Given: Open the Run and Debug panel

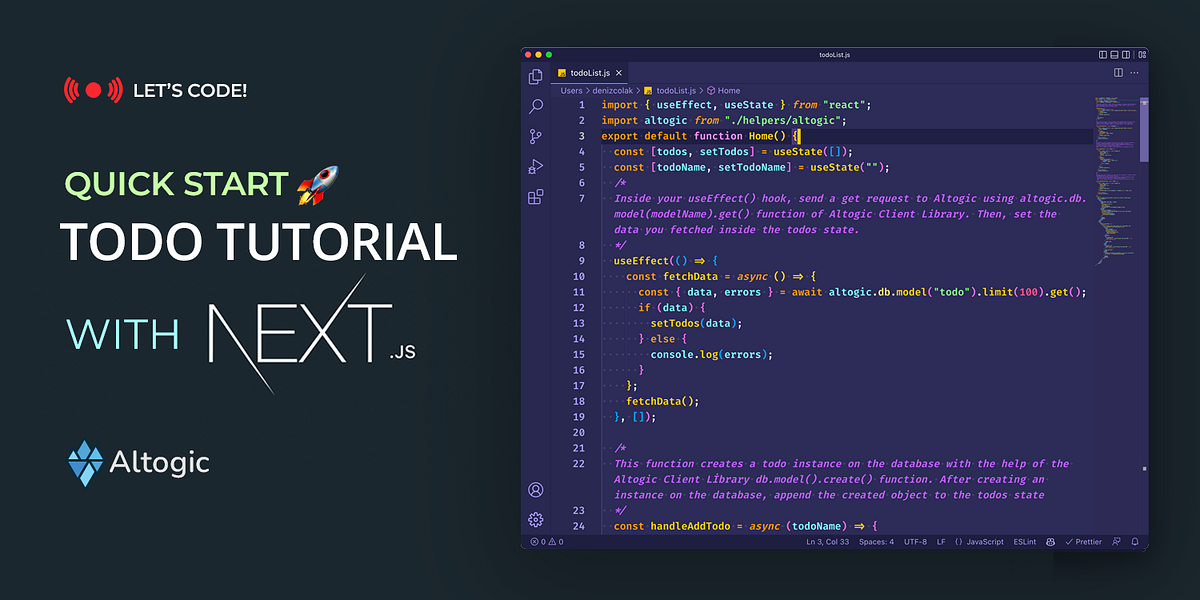Looking at the screenshot, I should tap(535, 167).
